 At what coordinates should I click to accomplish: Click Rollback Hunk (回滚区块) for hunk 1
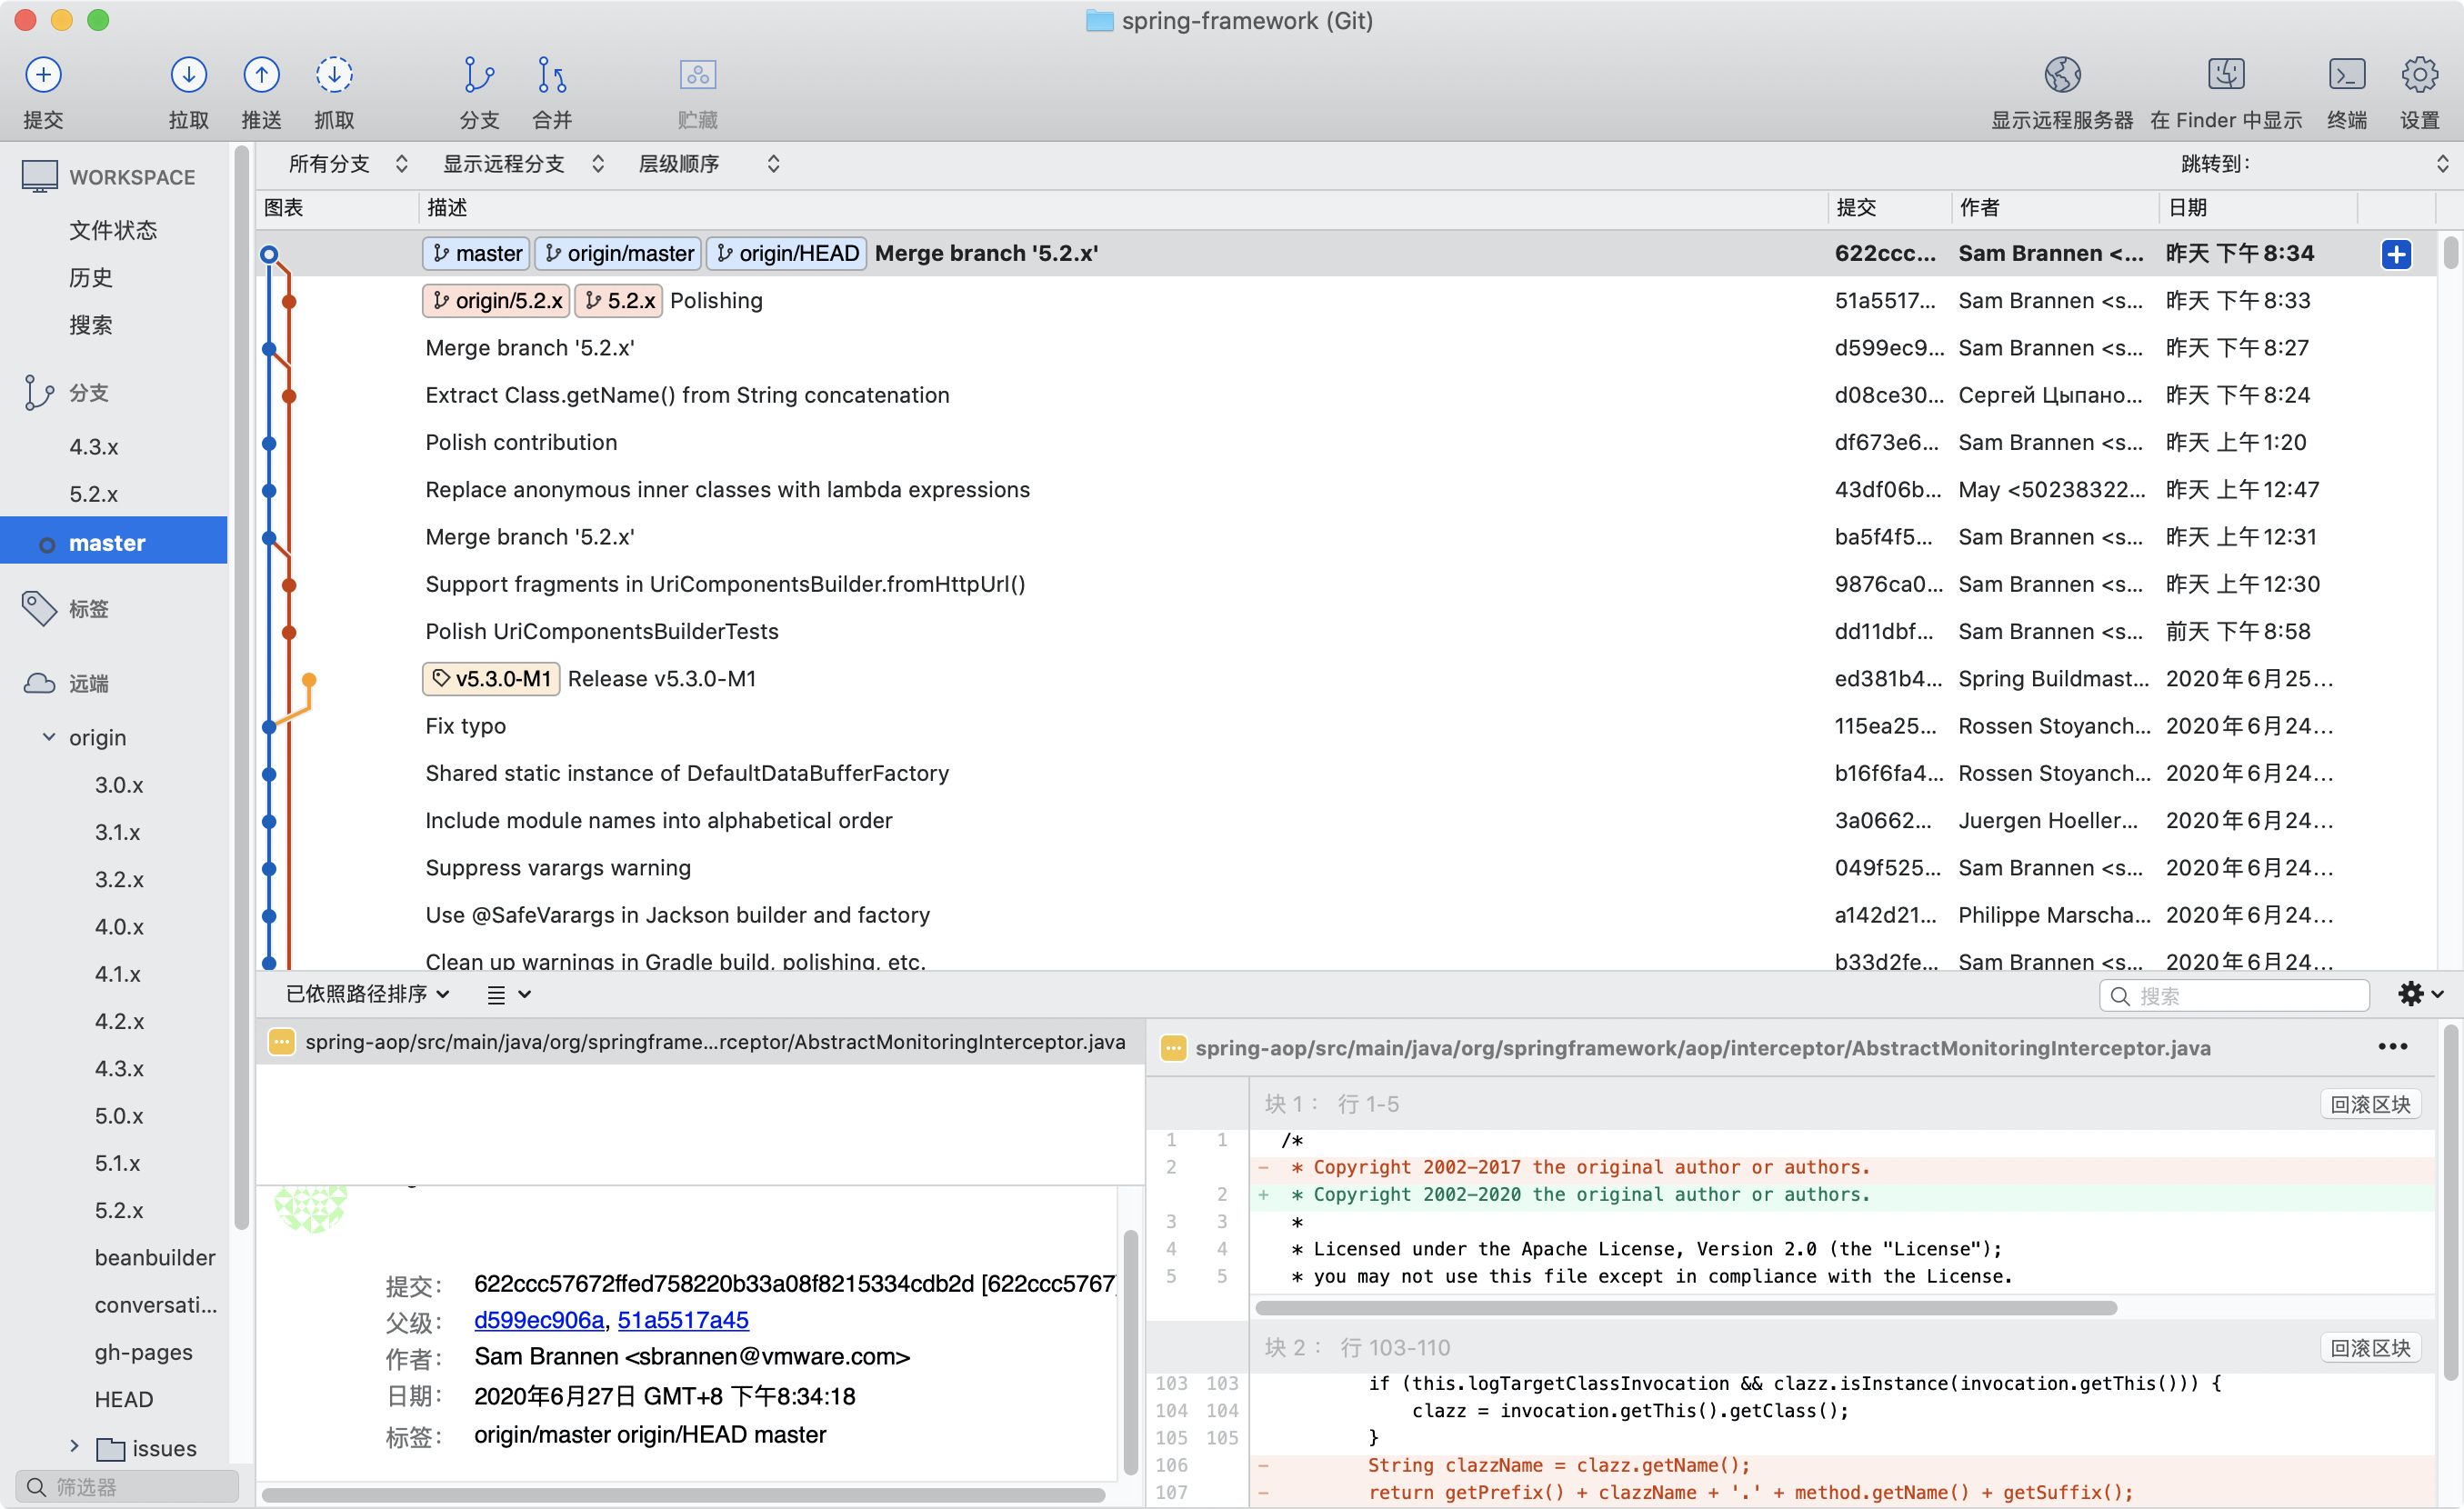point(2369,1105)
